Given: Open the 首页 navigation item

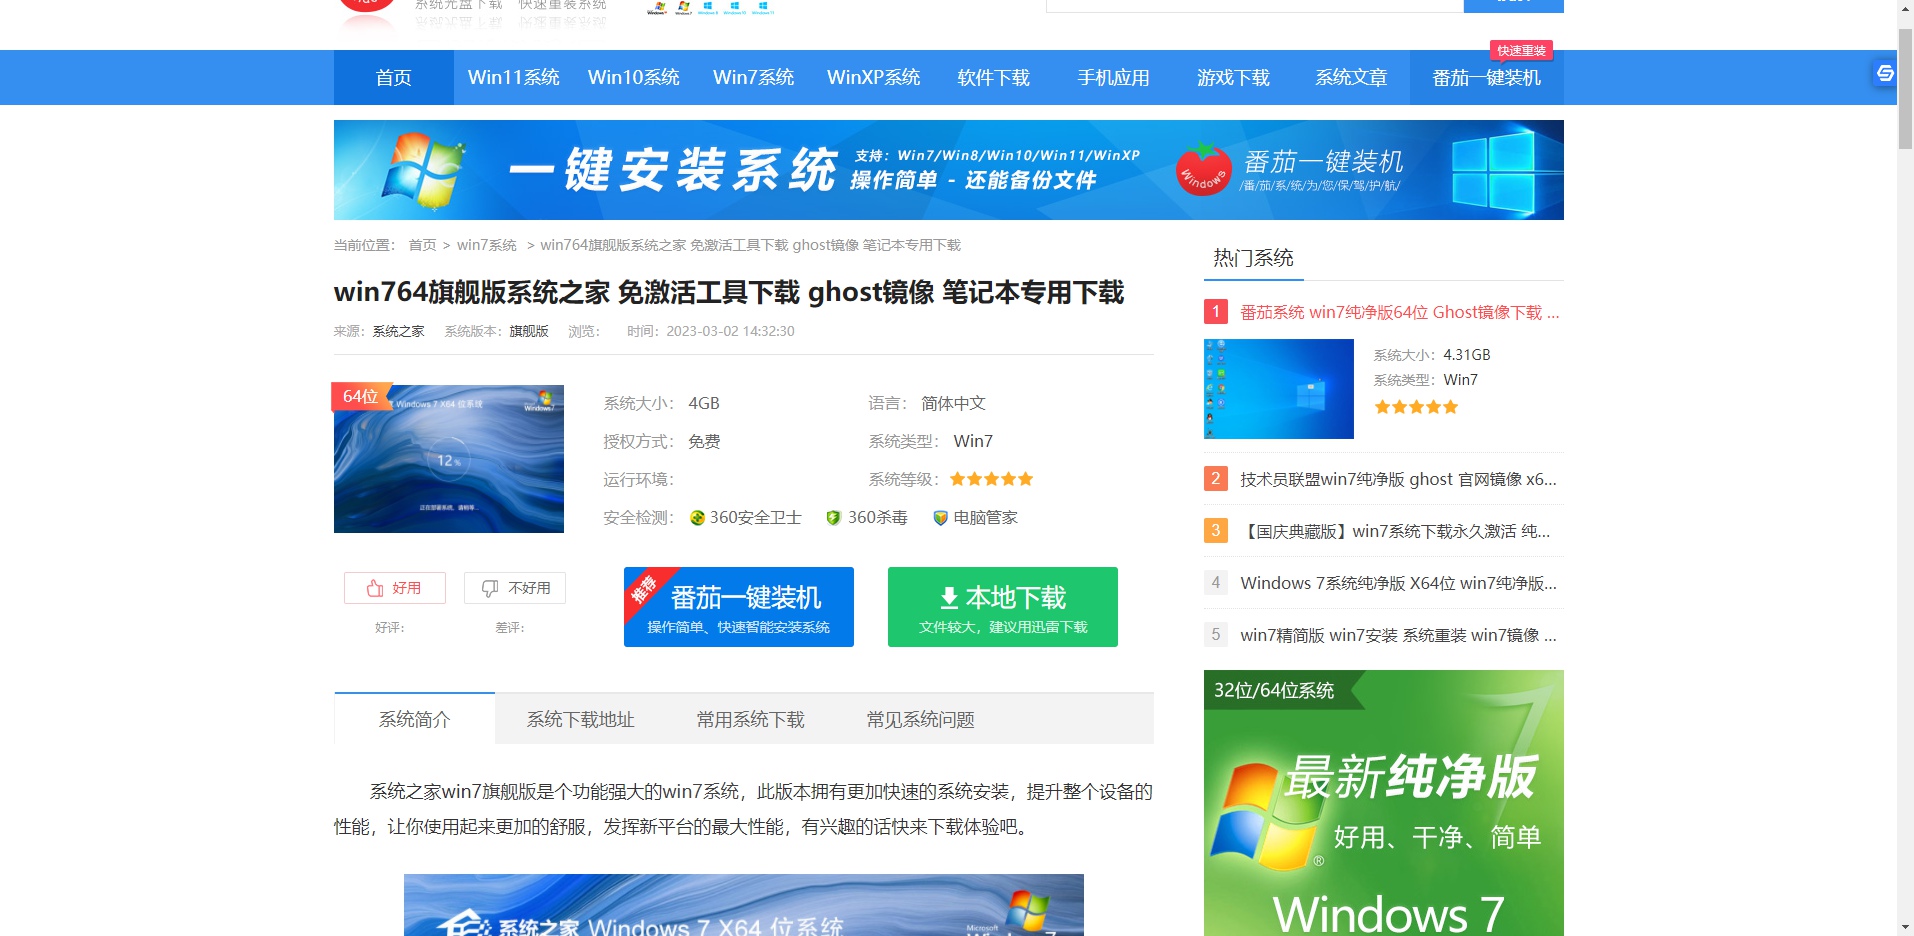Looking at the screenshot, I should pyautogui.click(x=393, y=78).
